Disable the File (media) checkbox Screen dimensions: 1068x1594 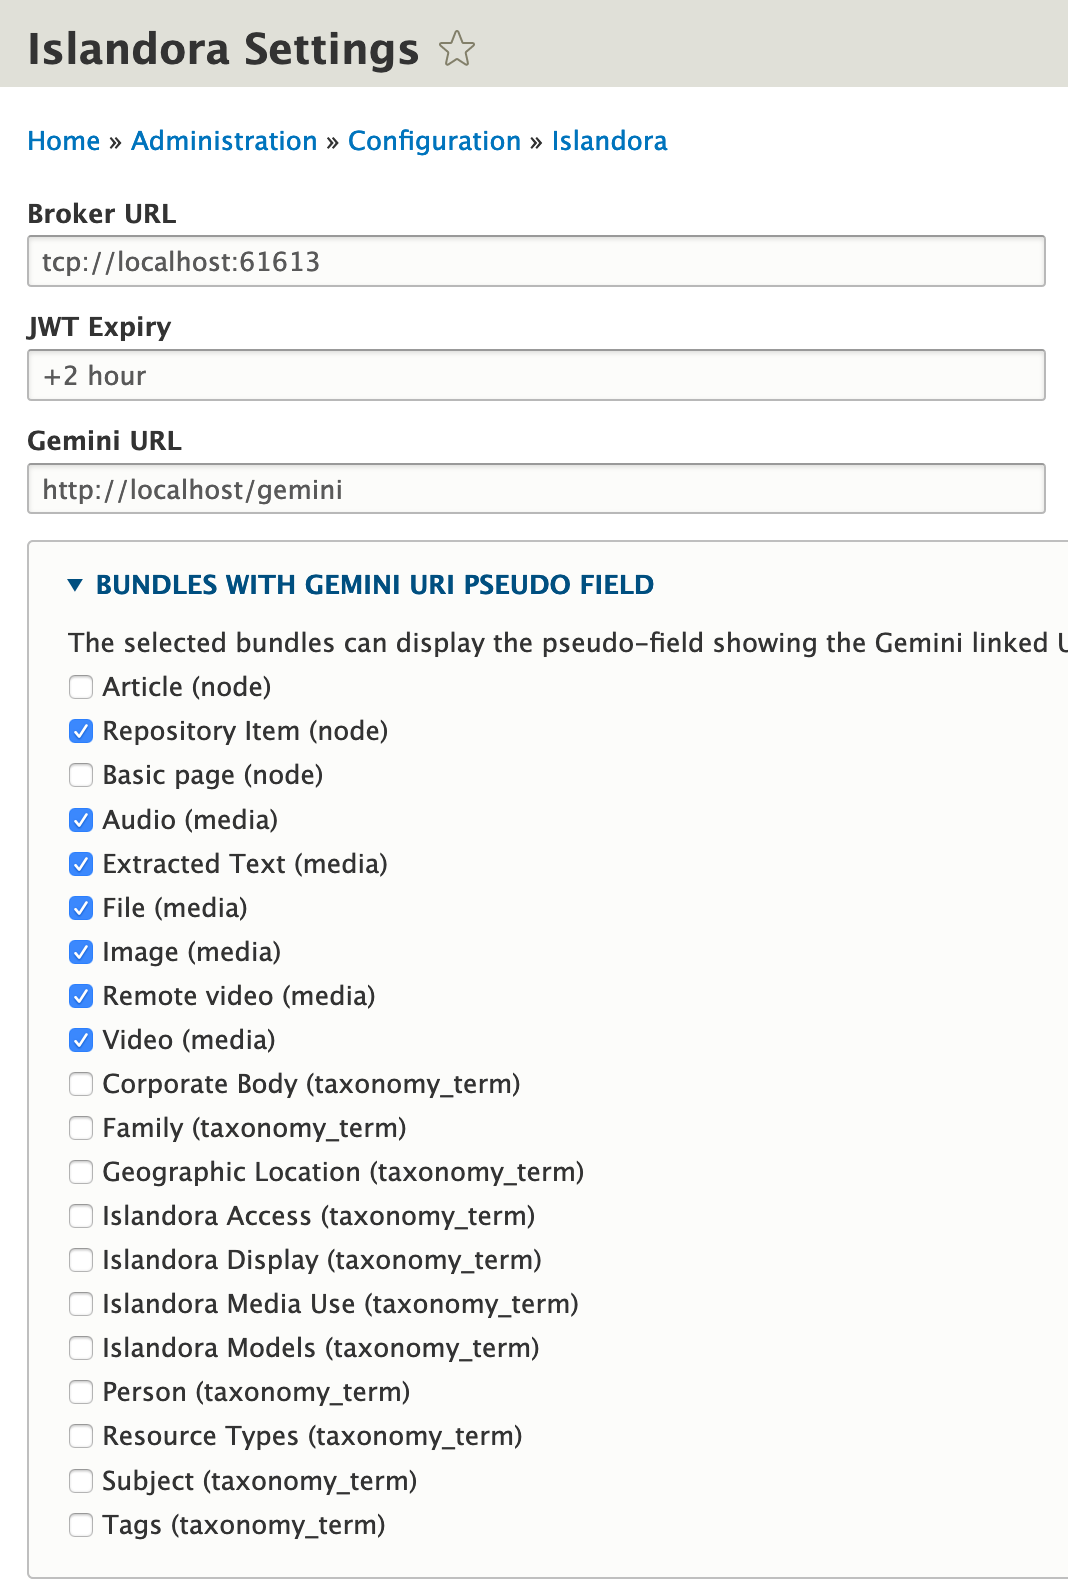click(x=80, y=908)
